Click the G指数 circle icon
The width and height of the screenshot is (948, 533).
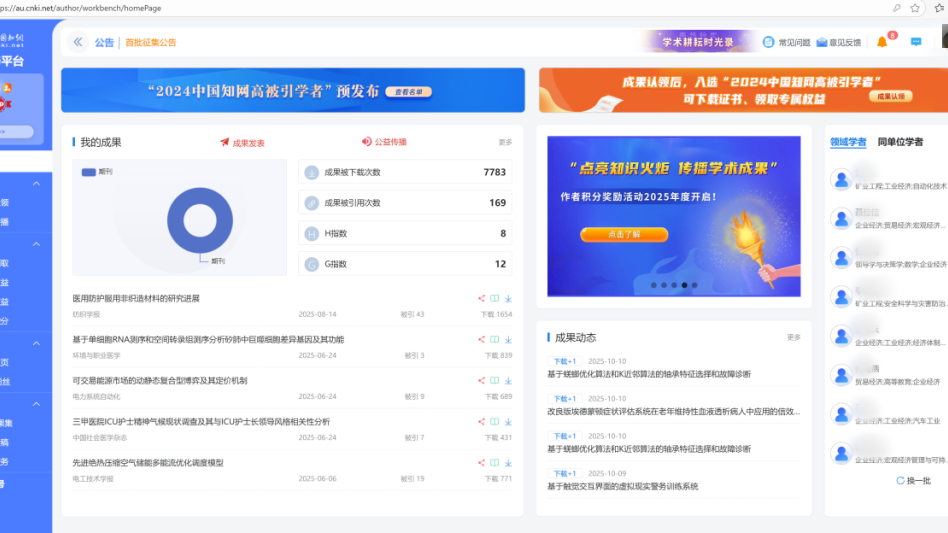point(311,264)
